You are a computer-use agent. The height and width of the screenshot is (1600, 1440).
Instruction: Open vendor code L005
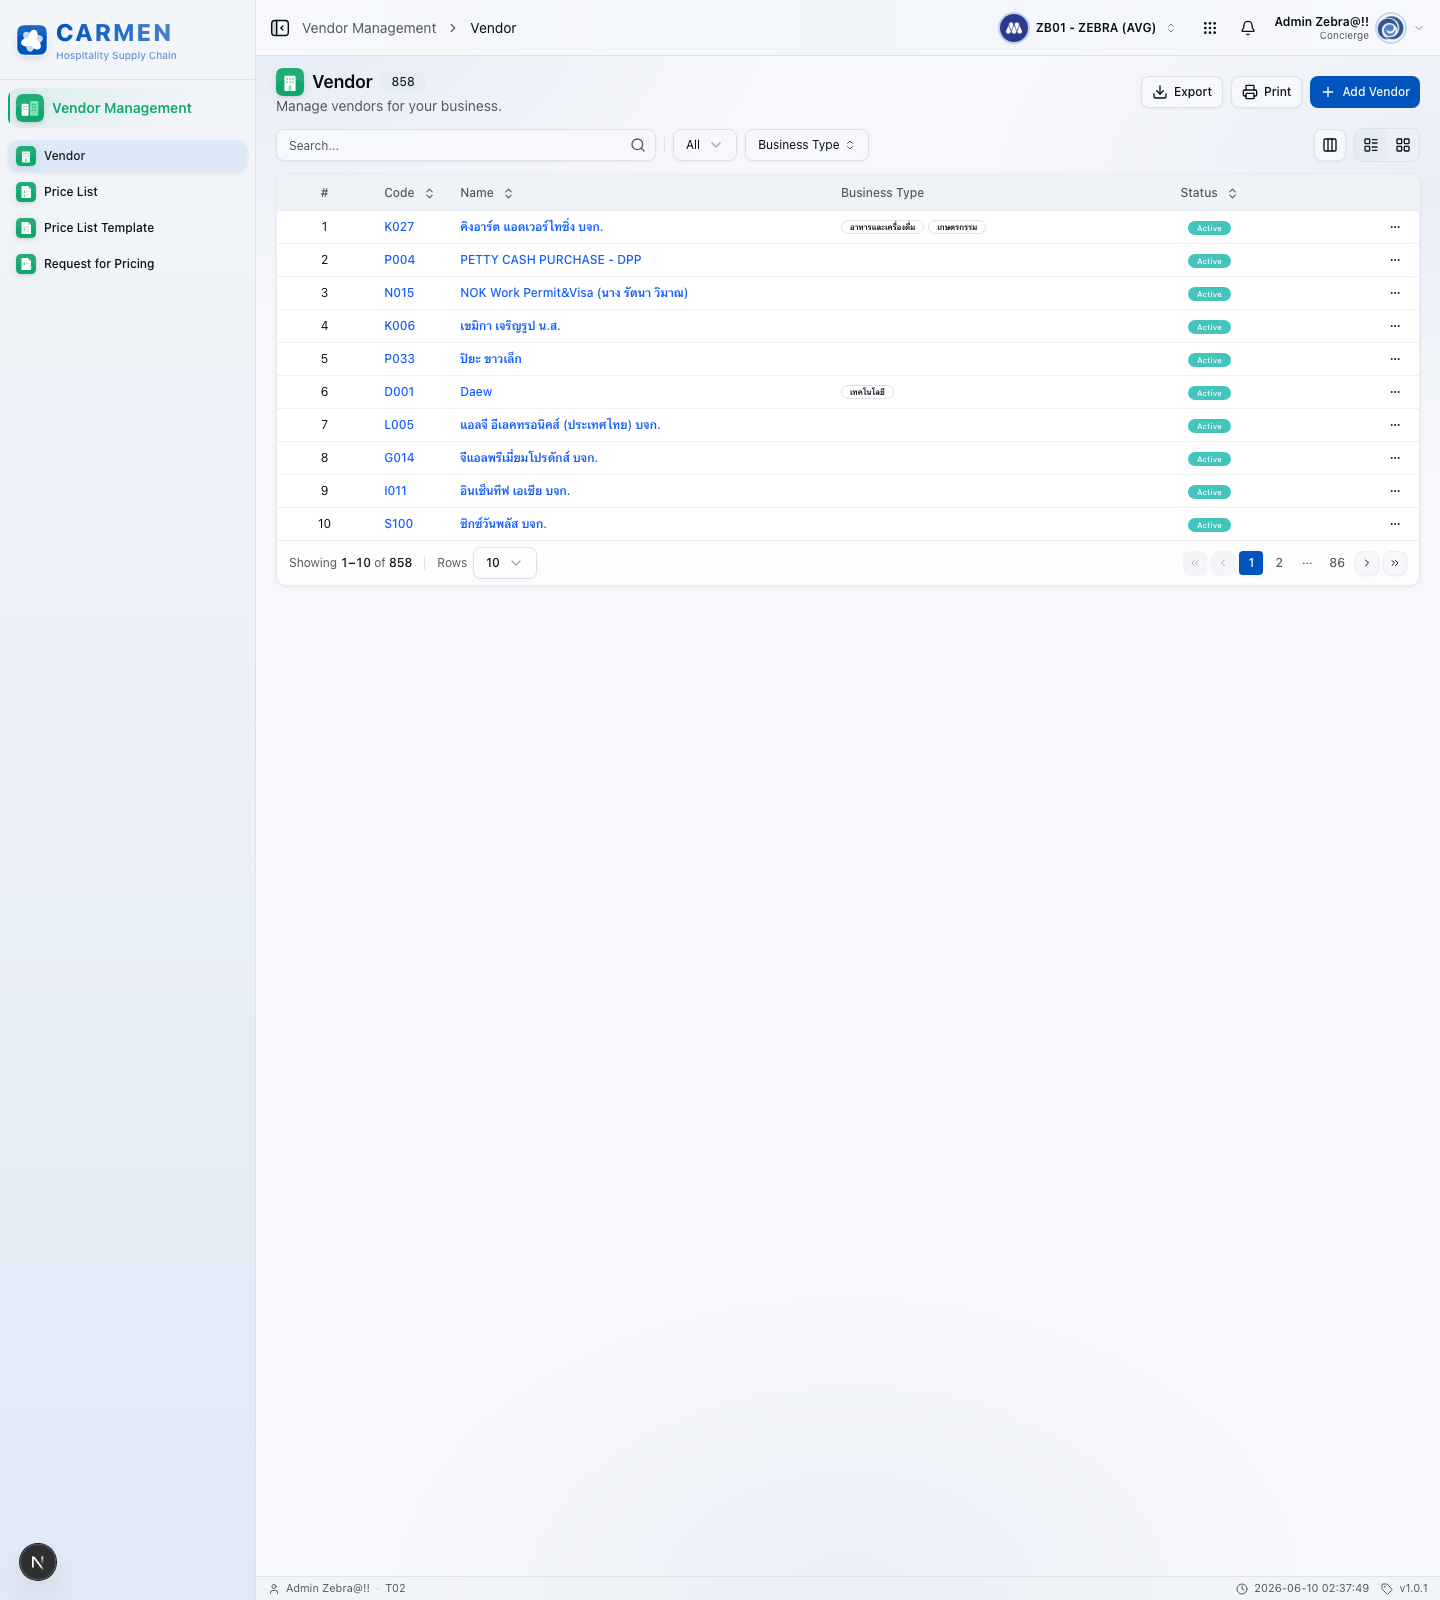pos(399,425)
